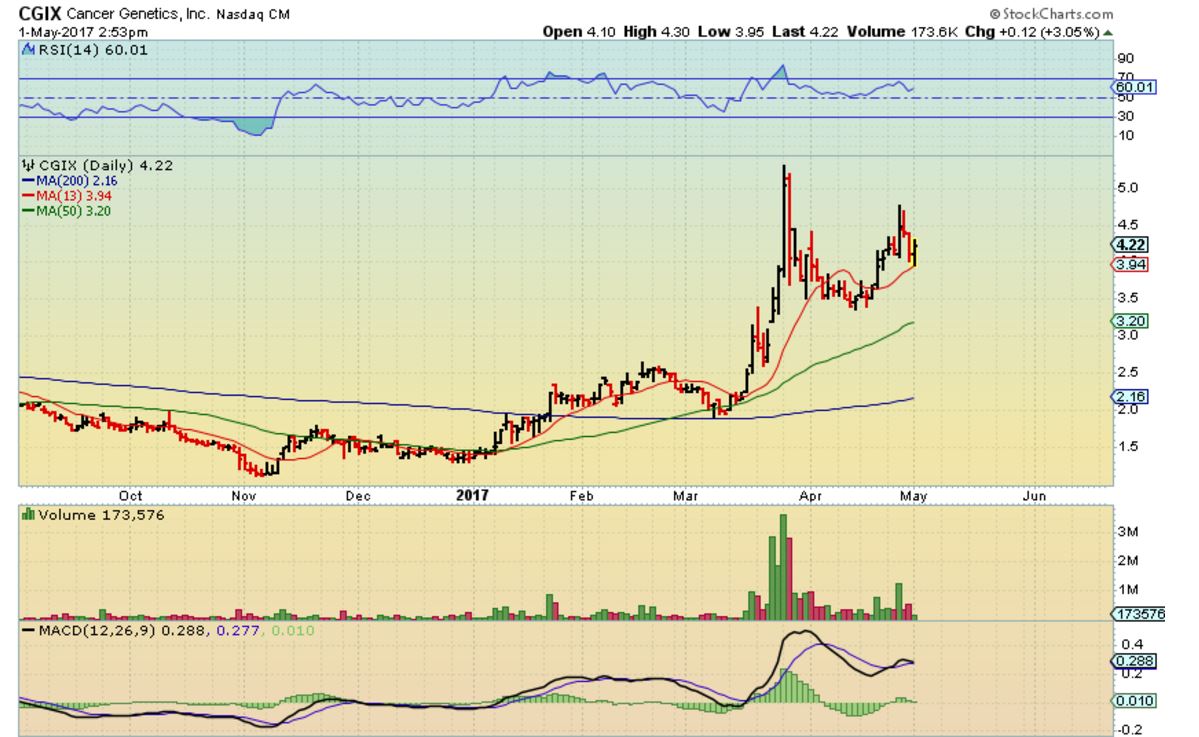Click the MA(200) 2.16 legend text
The width and height of the screenshot is (1199, 737).
point(76,181)
